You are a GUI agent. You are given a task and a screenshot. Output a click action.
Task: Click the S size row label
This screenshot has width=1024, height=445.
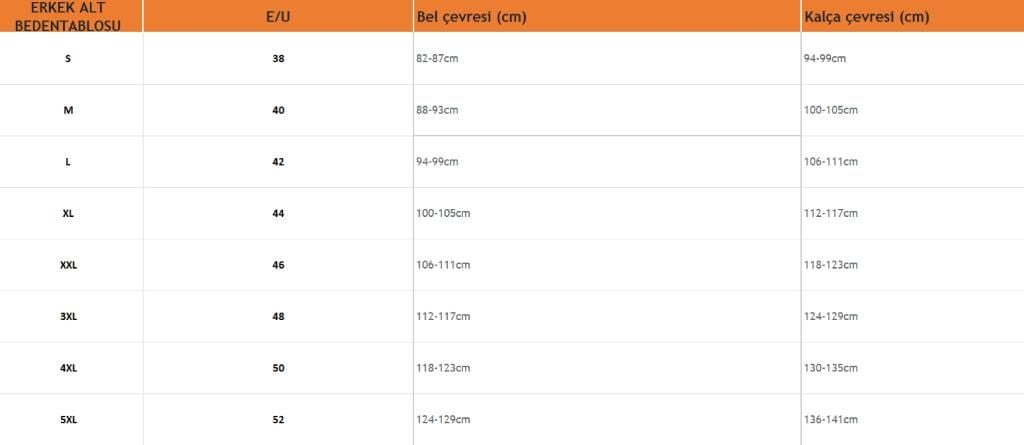pos(68,59)
